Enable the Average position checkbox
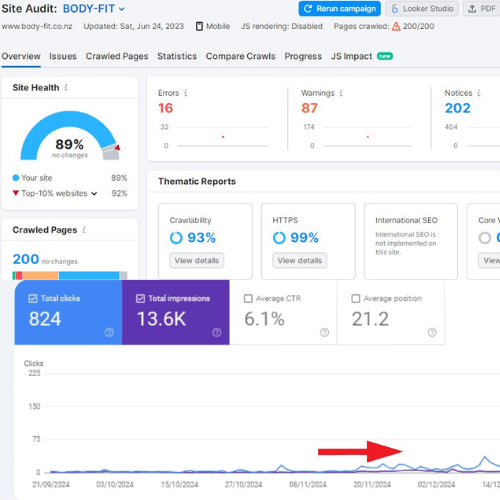Viewport: 500px width, 500px height. pos(356,298)
